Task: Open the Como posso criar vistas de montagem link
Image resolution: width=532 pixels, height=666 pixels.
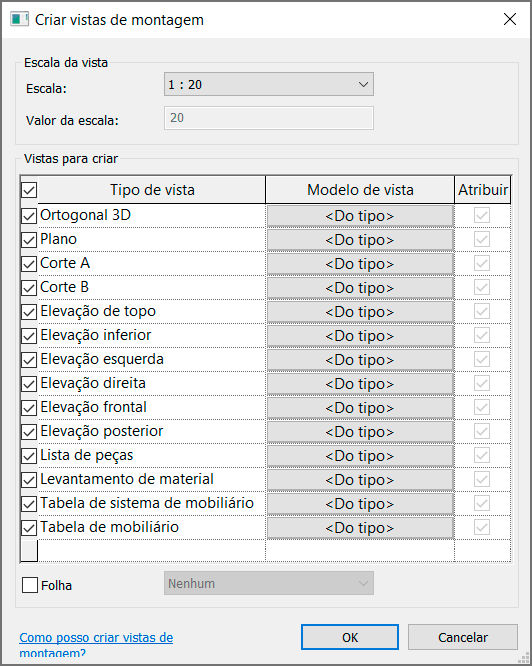Action: tap(96, 644)
